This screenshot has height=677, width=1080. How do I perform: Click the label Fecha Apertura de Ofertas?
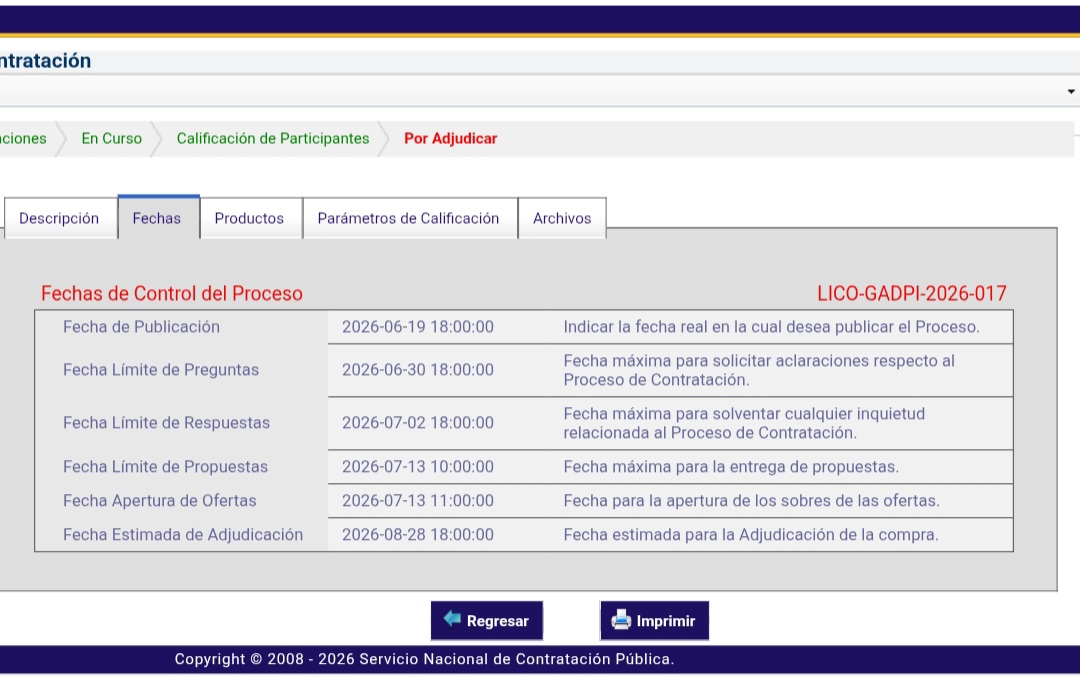click(159, 501)
